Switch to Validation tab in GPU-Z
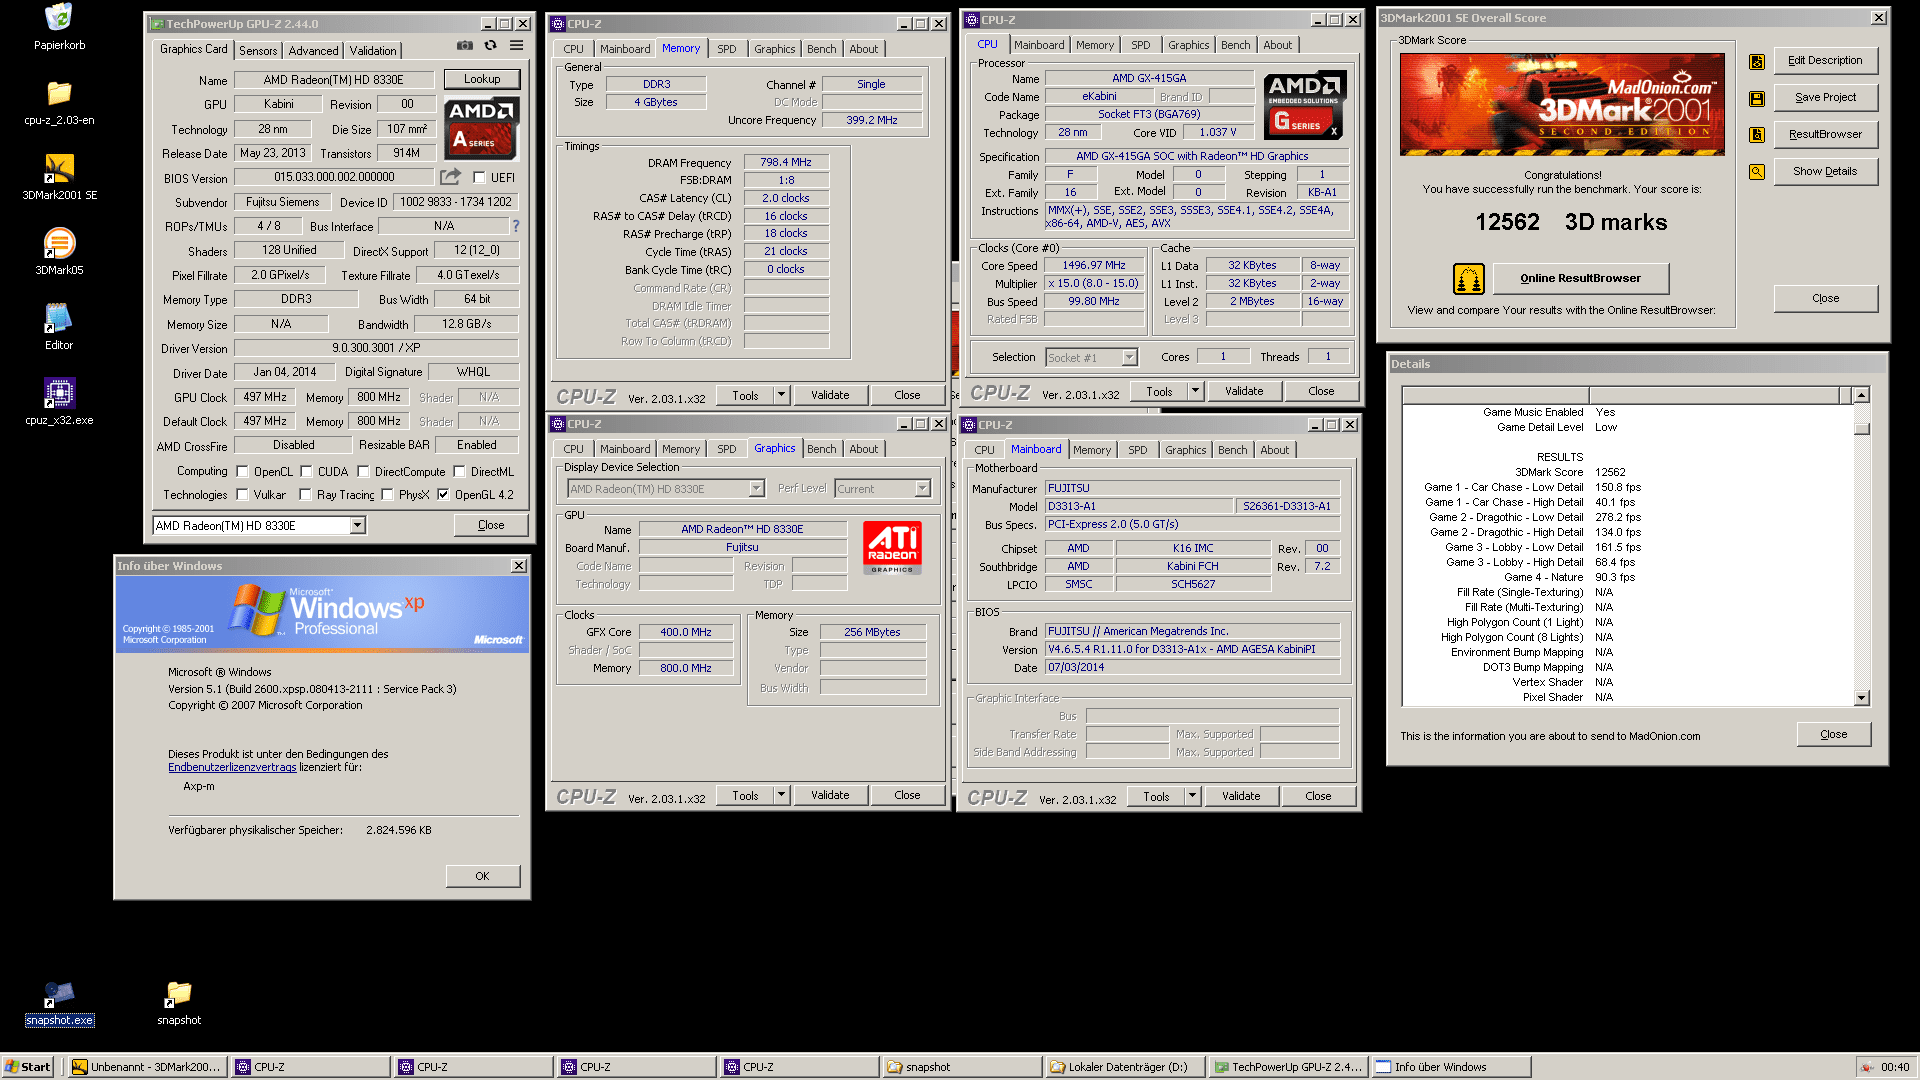The width and height of the screenshot is (1920, 1080). tap(373, 50)
